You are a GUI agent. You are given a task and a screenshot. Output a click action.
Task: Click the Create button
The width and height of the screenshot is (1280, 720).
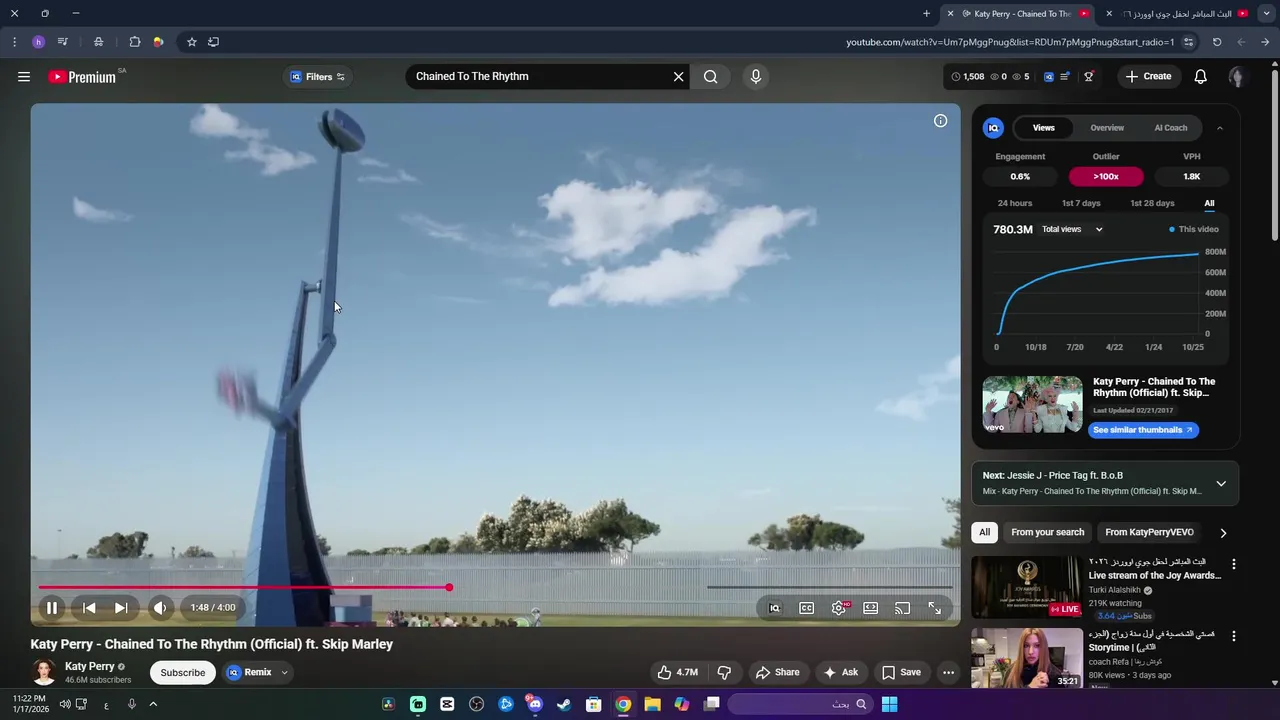[1148, 76]
